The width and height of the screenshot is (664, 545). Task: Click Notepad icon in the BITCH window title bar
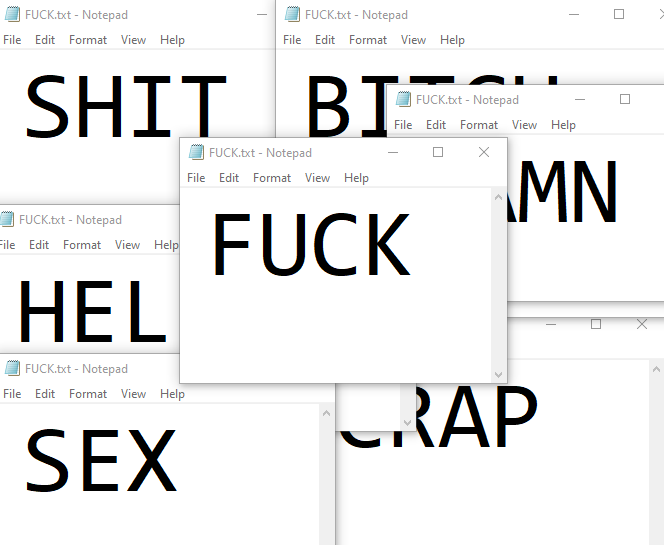(x=292, y=14)
